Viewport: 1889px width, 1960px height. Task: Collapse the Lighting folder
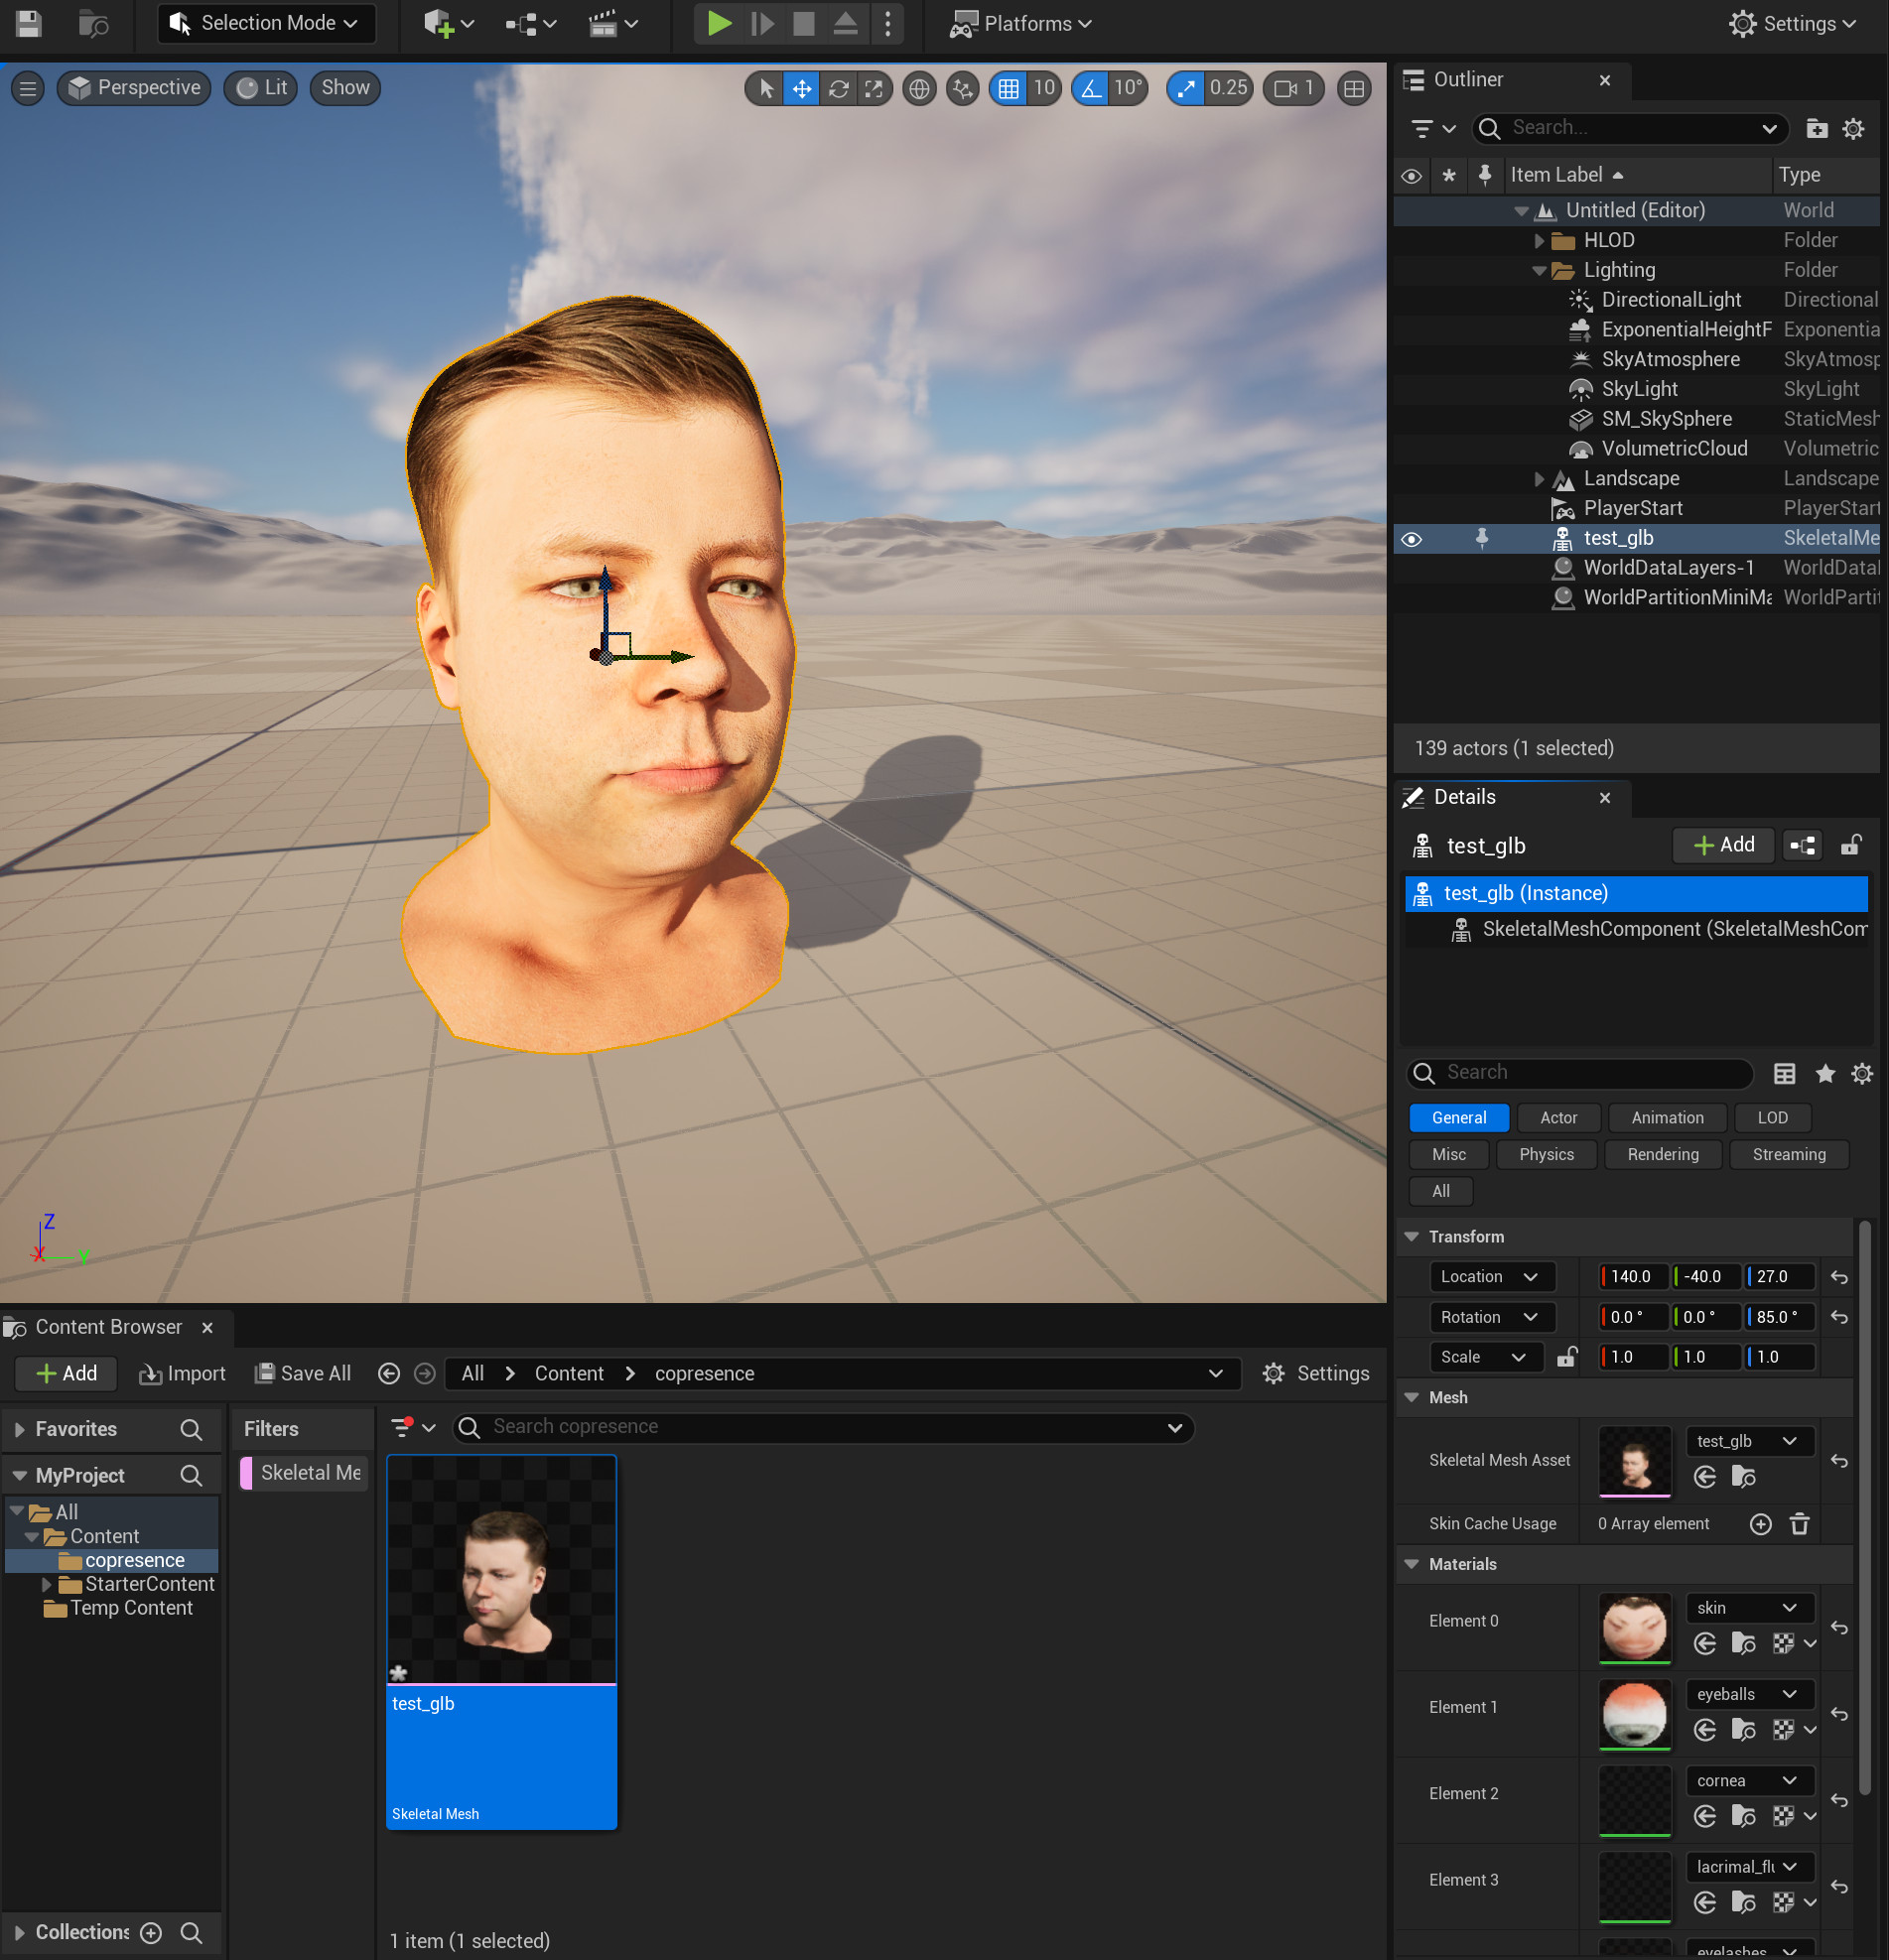1539,271
